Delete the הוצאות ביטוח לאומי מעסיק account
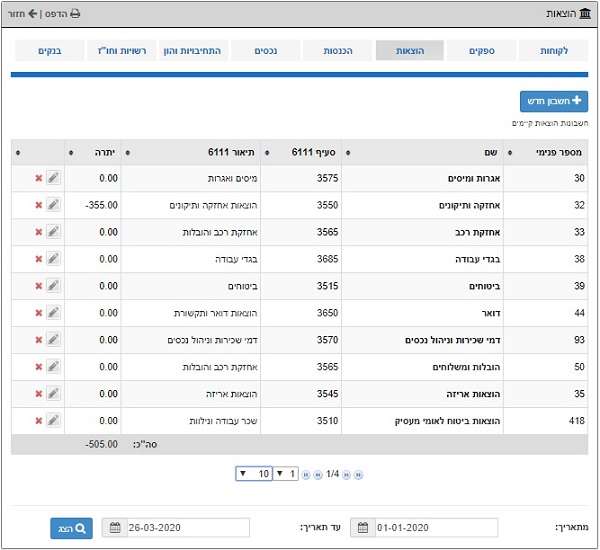The width and height of the screenshot is (600, 550). 39,421
